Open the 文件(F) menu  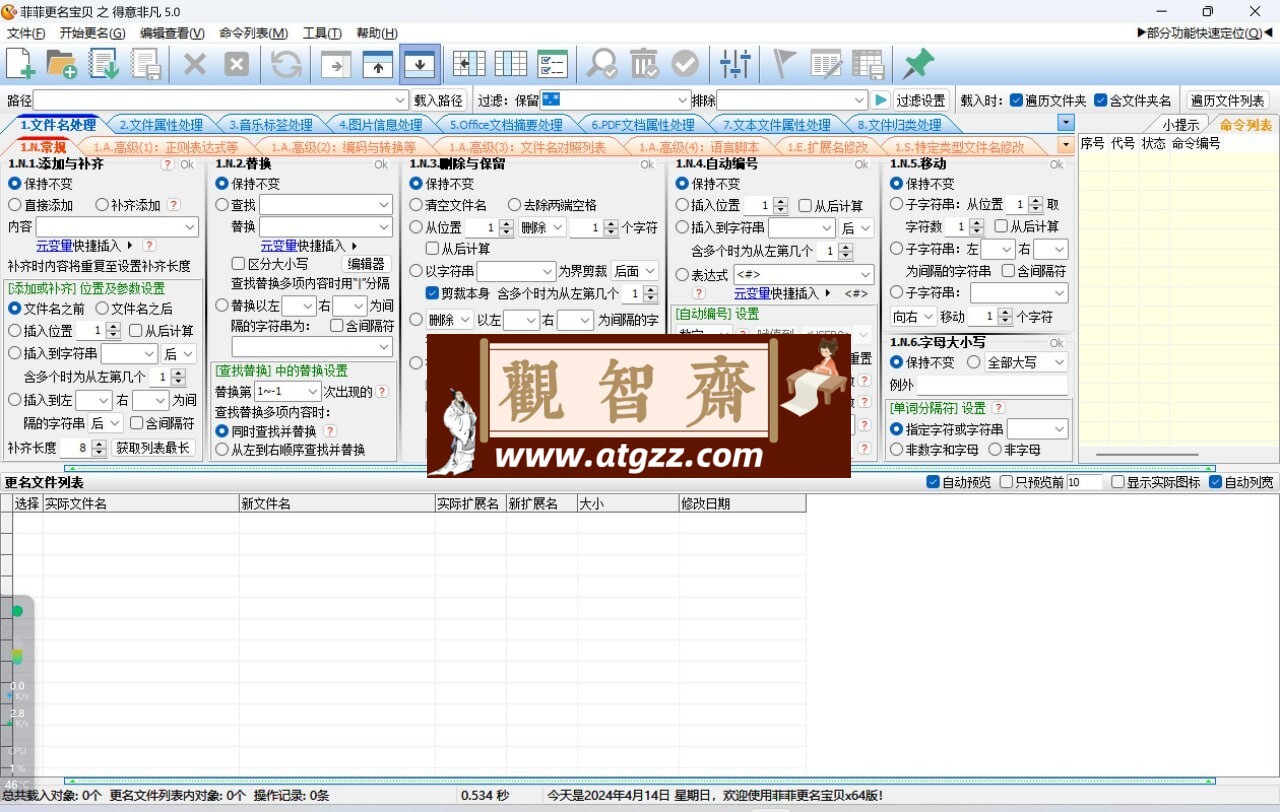tap(26, 33)
